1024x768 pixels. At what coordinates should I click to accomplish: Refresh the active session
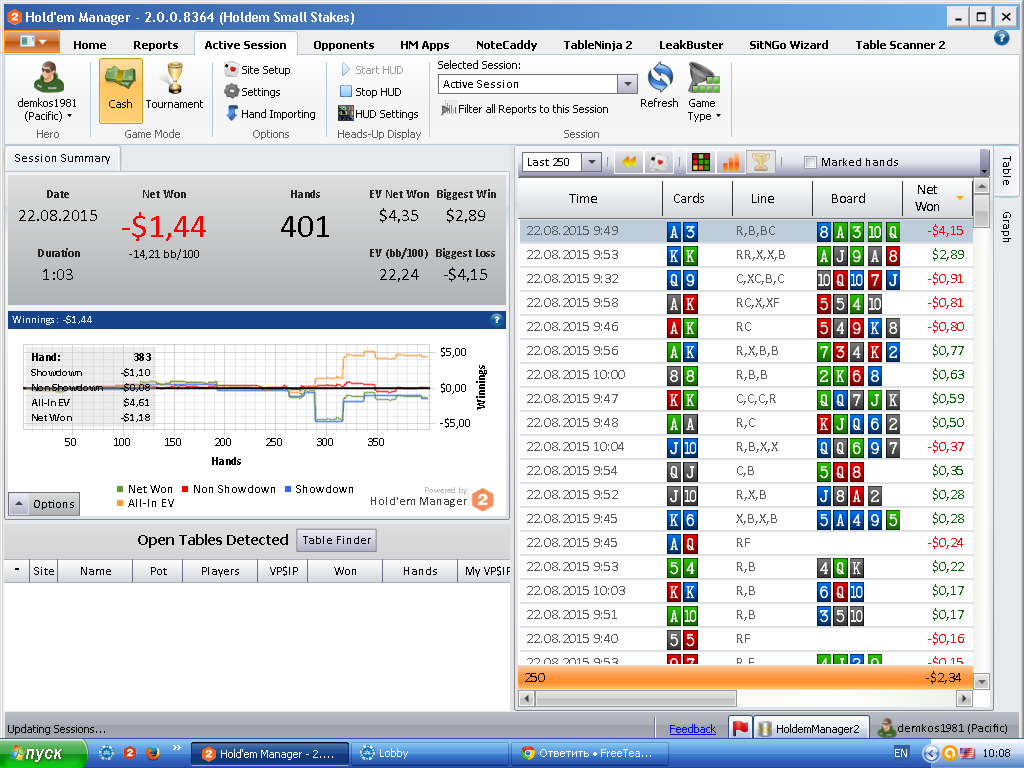(x=660, y=86)
